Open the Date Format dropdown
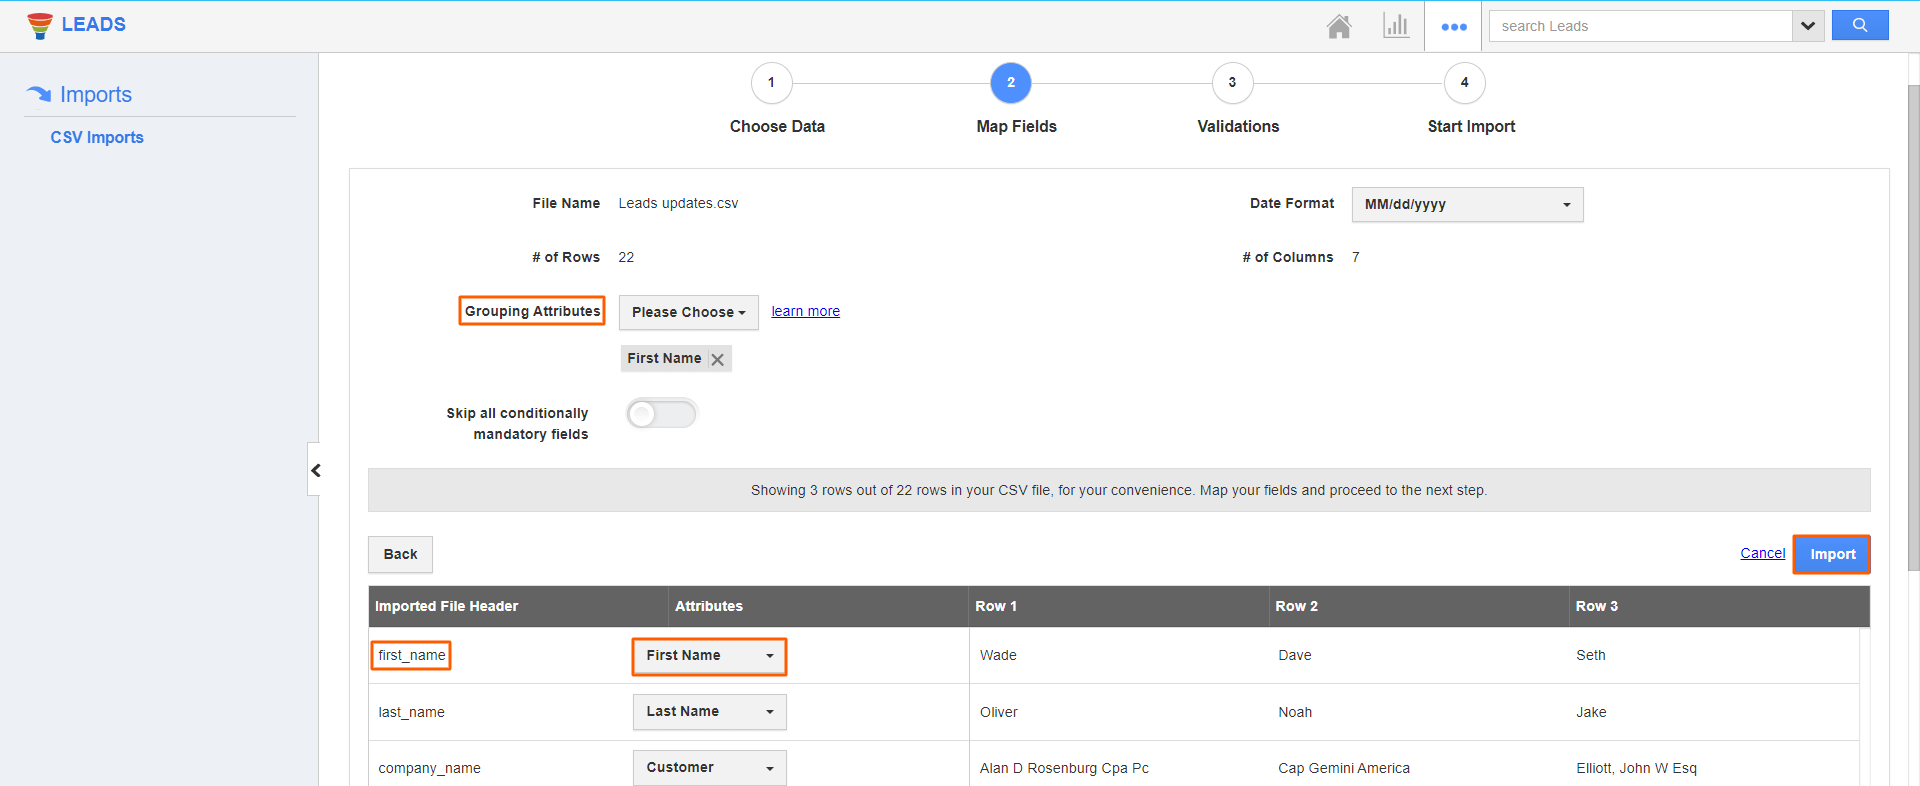 (x=1466, y=205)
